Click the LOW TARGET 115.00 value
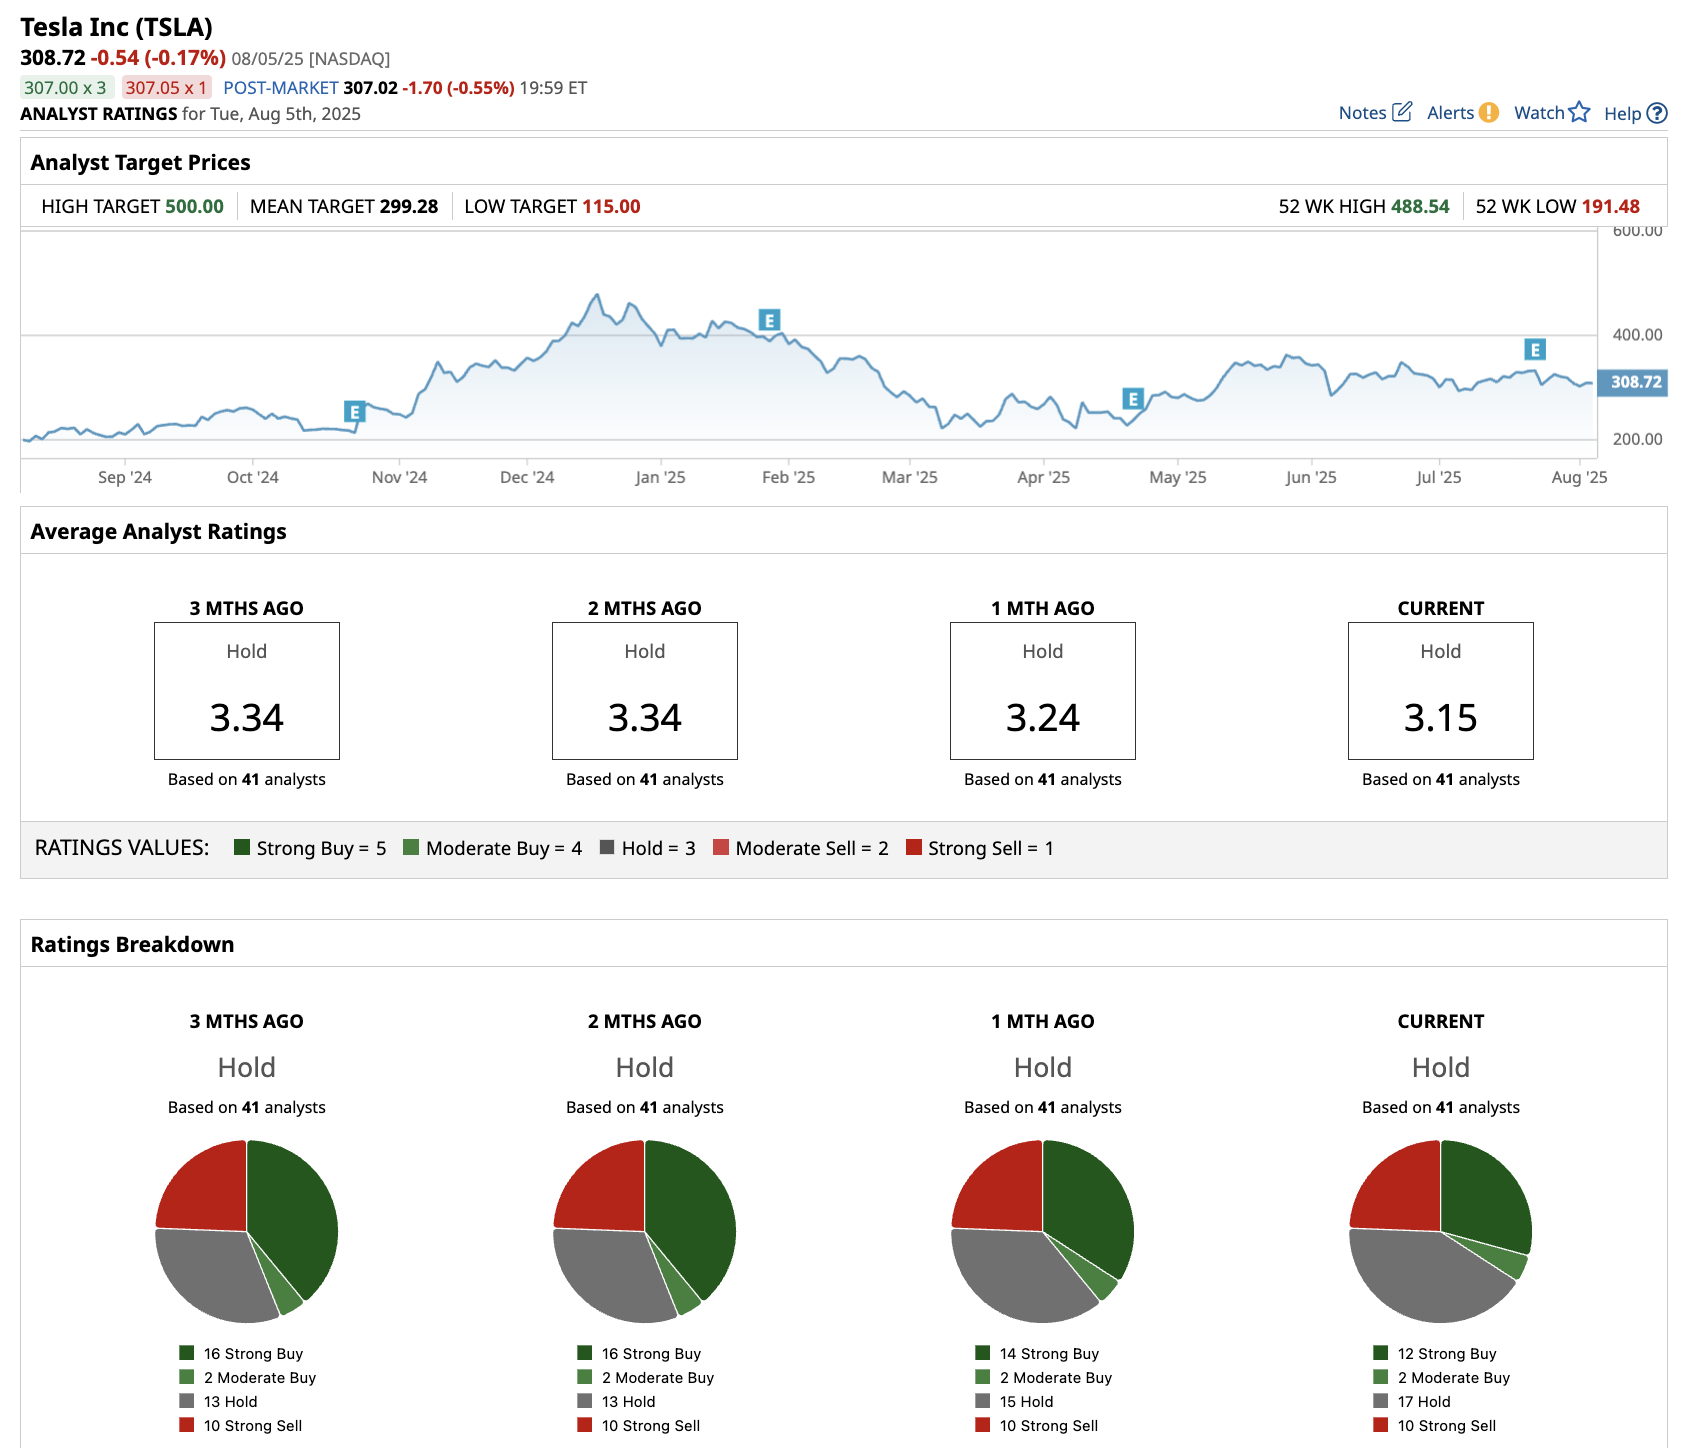Screen dimensions: 1688x1448 [611, 206]
